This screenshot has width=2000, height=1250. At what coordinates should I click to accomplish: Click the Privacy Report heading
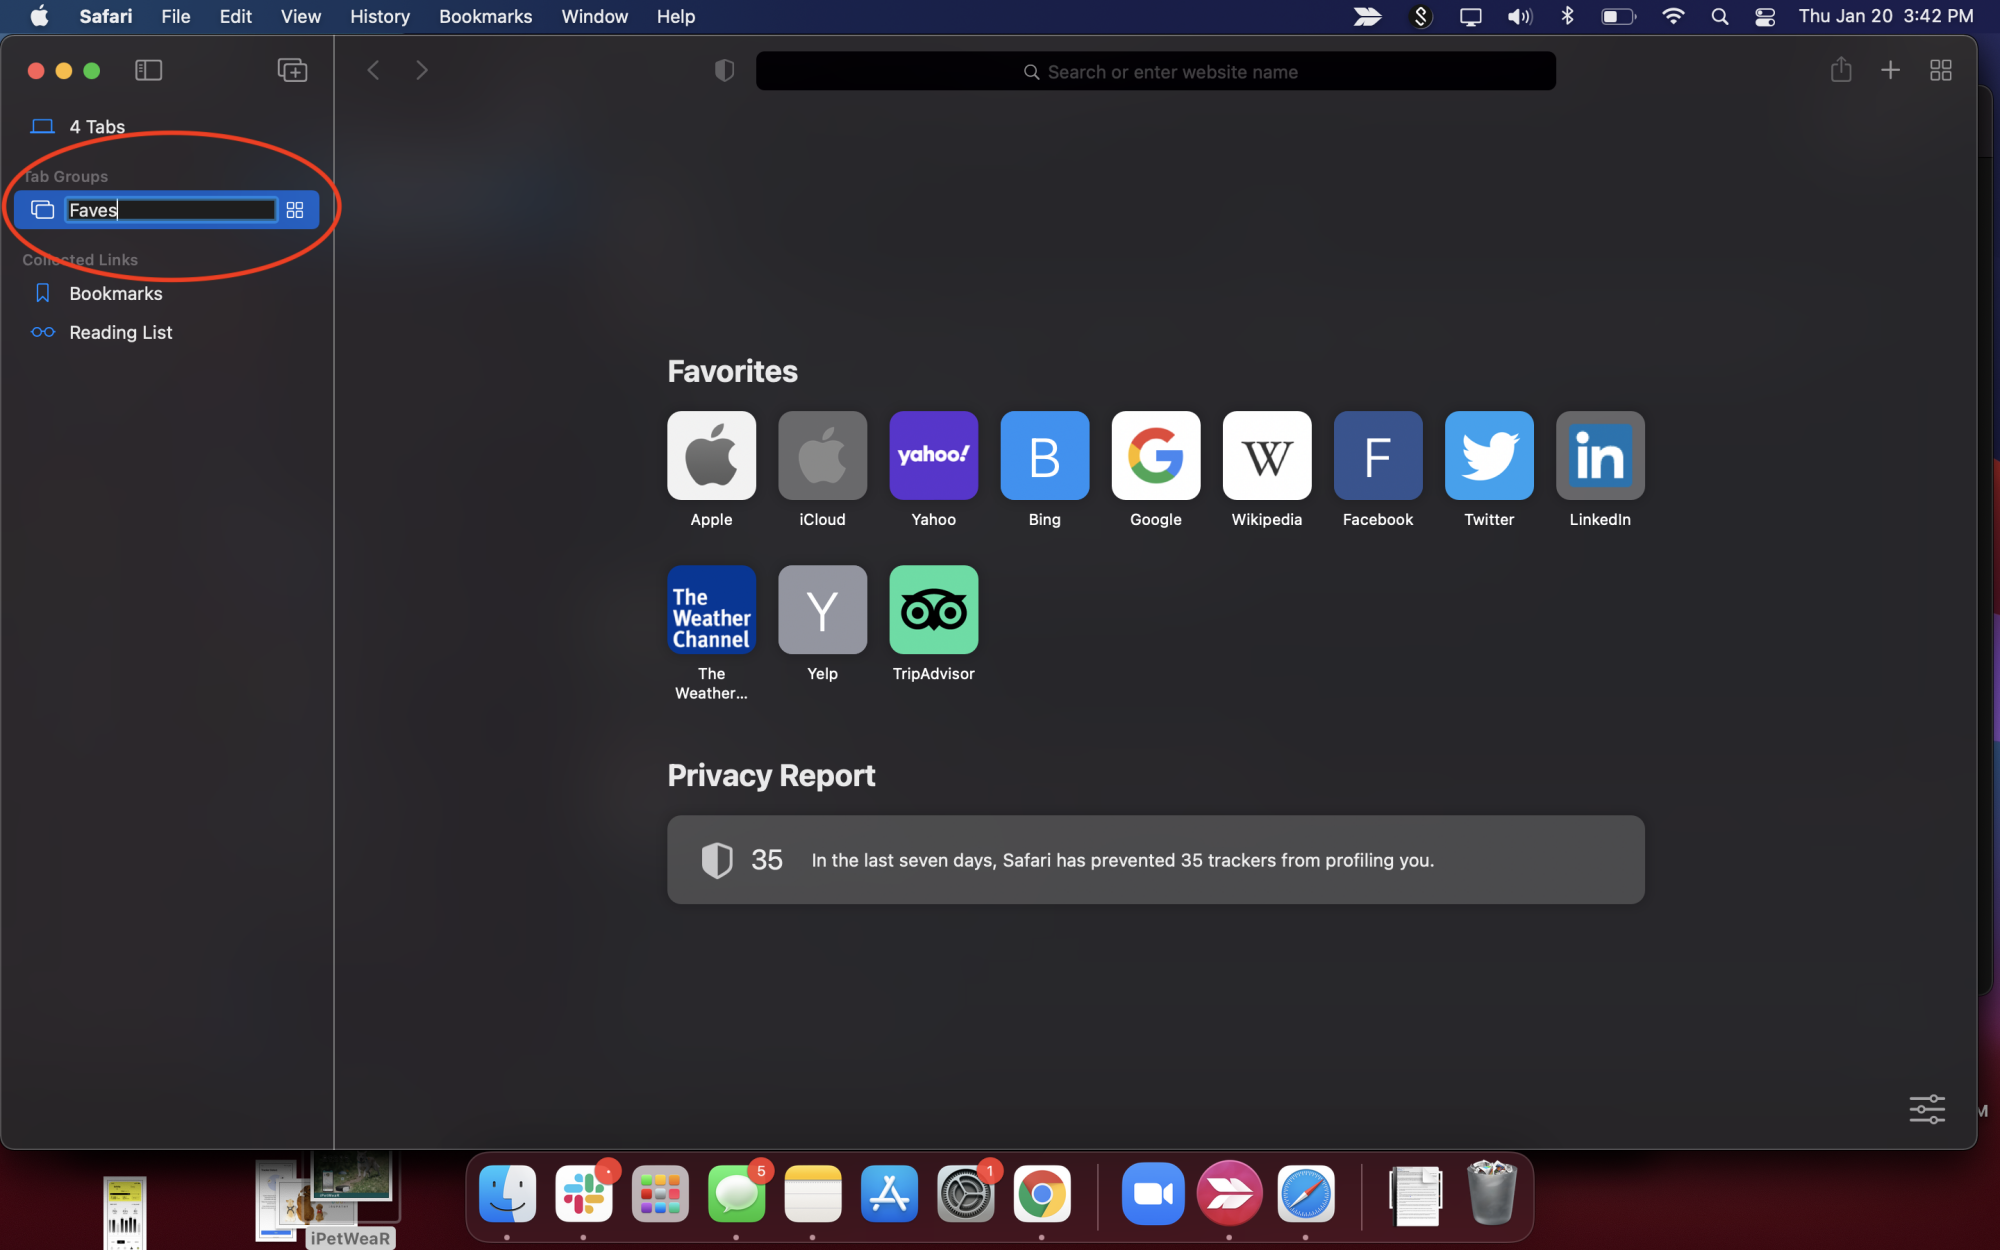click(771, 775)
